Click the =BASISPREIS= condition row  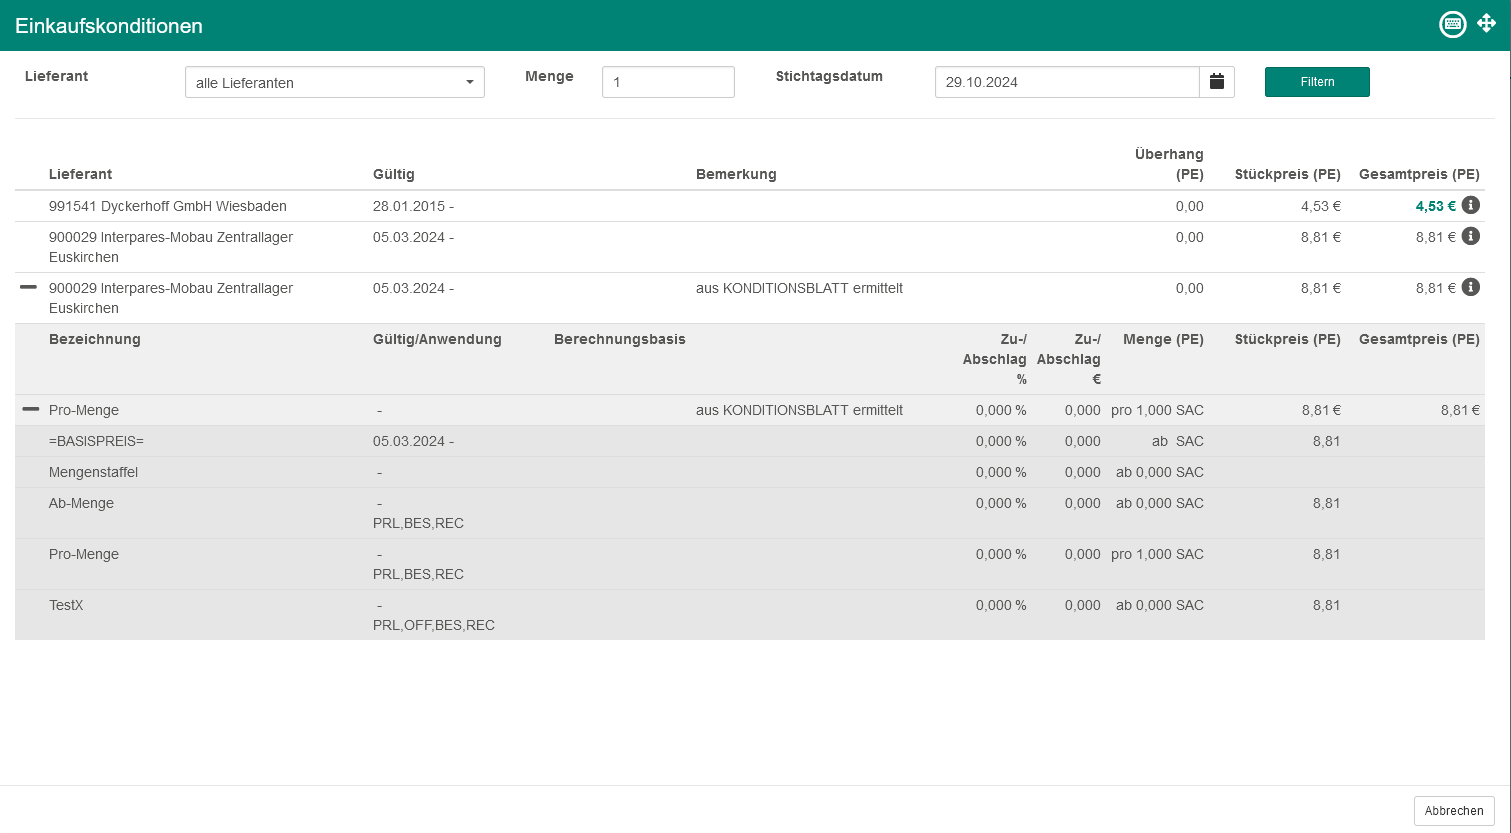click(97, 441)
